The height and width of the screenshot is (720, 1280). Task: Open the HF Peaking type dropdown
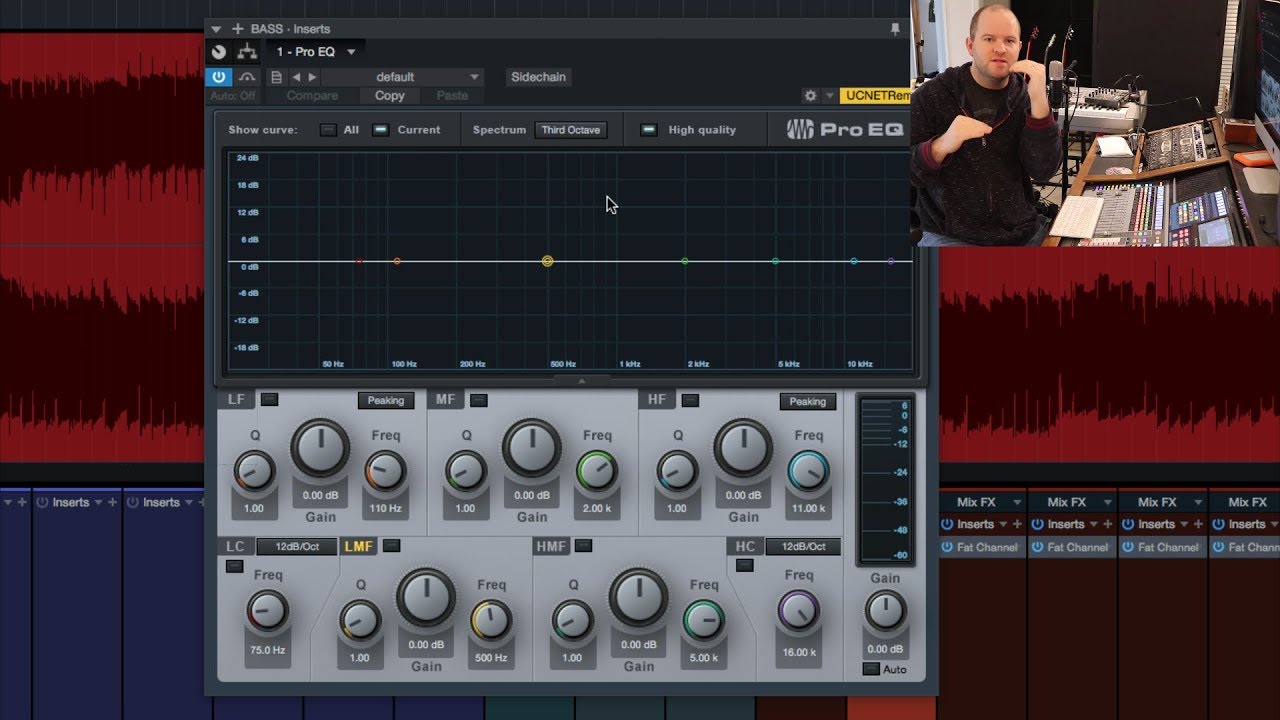(x=808, y=401)
